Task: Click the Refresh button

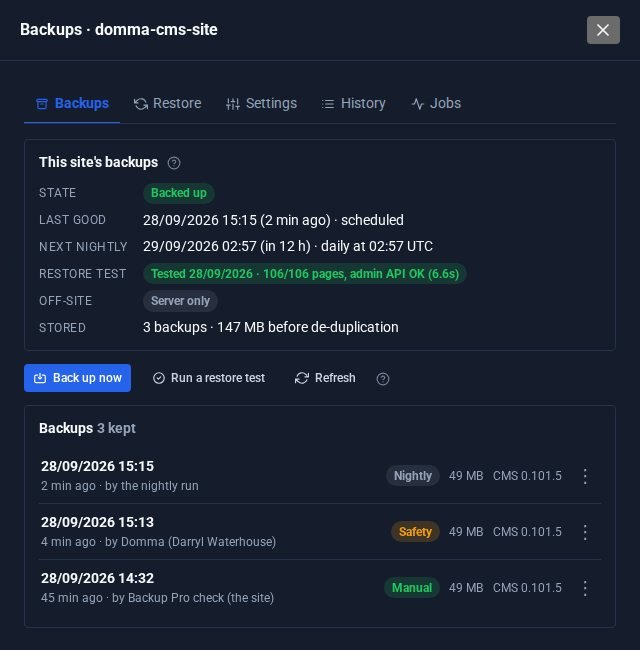Action: click(x=325, y=378)
